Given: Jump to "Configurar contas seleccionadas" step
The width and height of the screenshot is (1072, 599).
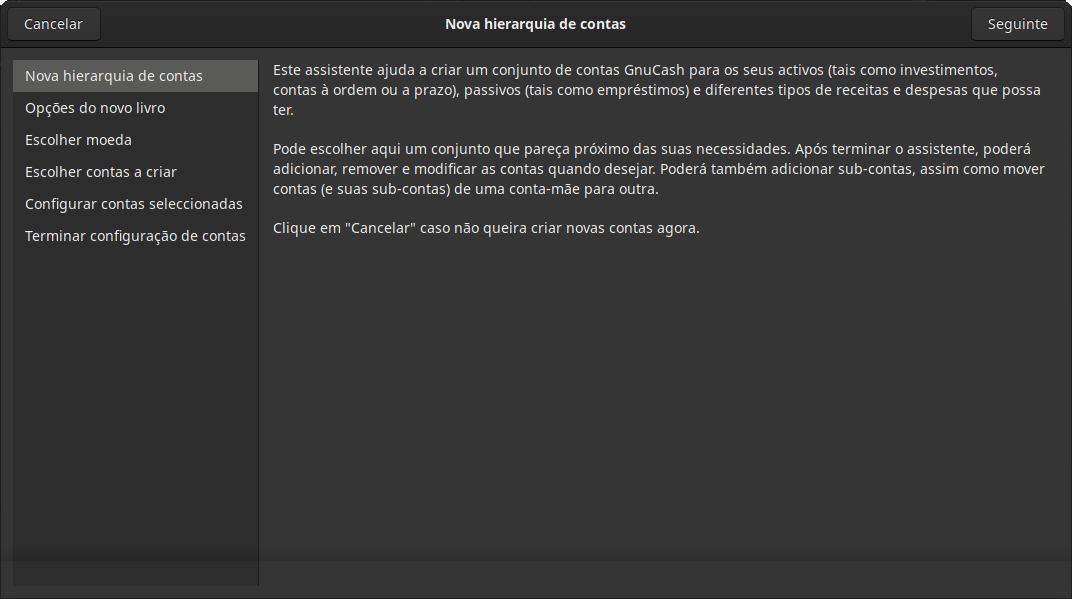Looking at the screenshot, I should click(x=133, y=203).
